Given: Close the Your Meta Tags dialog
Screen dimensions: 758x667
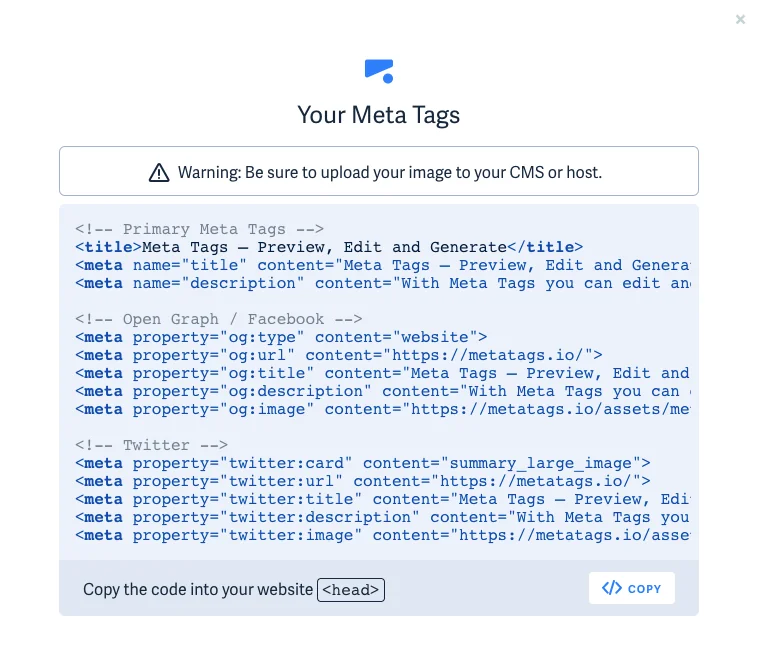Looking at the screenshot, I should (740, 19).
